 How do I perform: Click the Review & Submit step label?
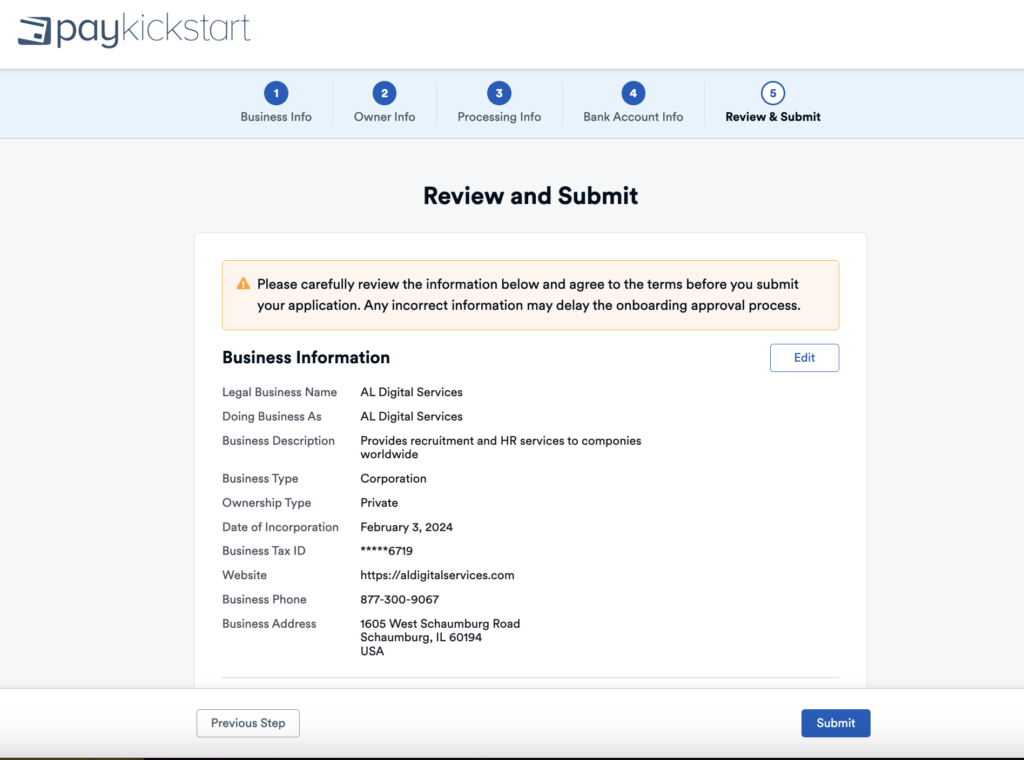tap(773, 117)
